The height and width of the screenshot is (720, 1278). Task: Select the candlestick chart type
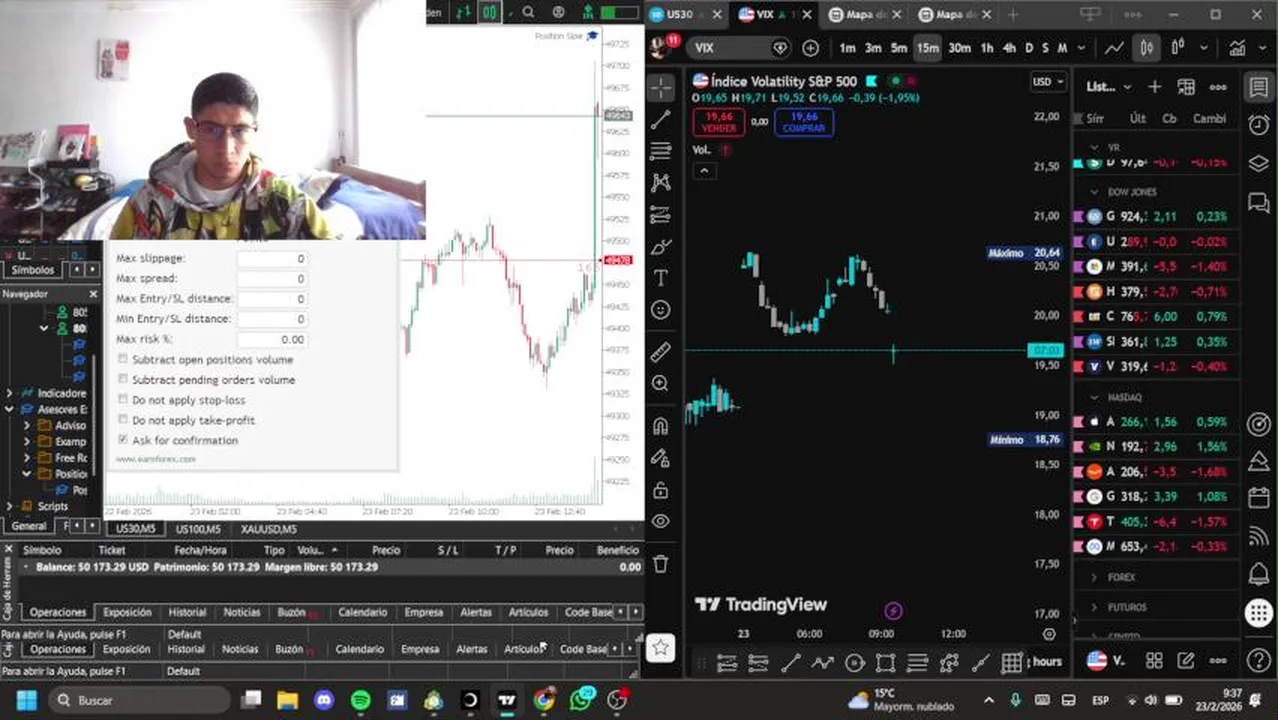1147,48
